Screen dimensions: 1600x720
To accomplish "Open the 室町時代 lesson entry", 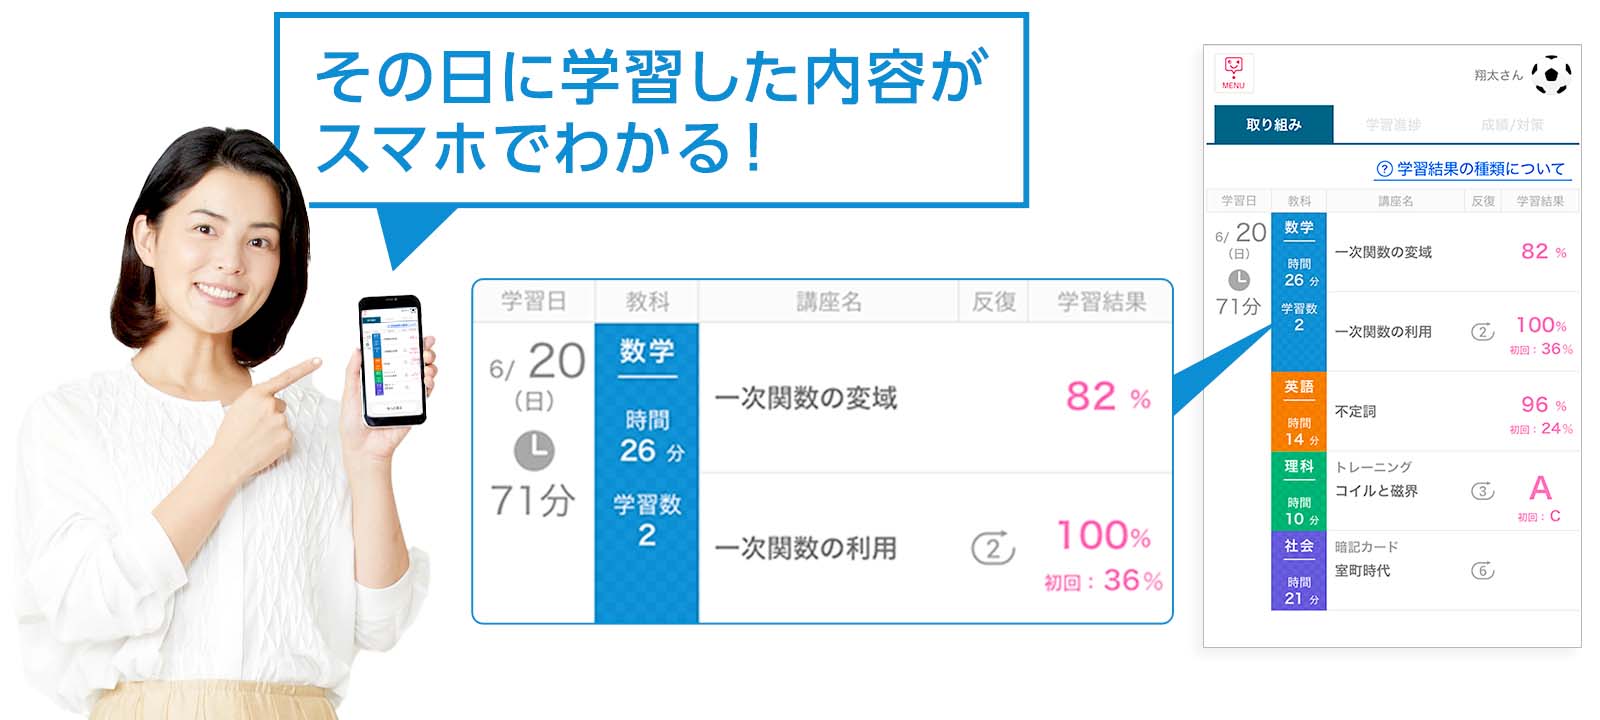I will click(x=1362, y=571).
